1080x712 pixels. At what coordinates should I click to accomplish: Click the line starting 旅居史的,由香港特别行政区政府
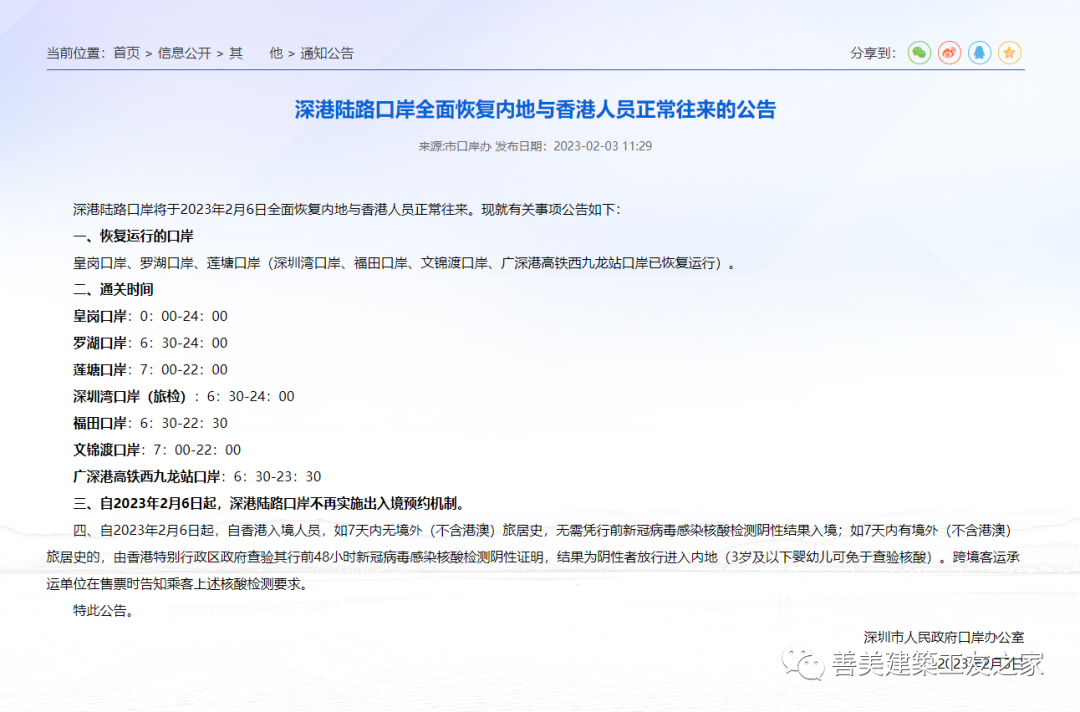(x=533, y=557)
